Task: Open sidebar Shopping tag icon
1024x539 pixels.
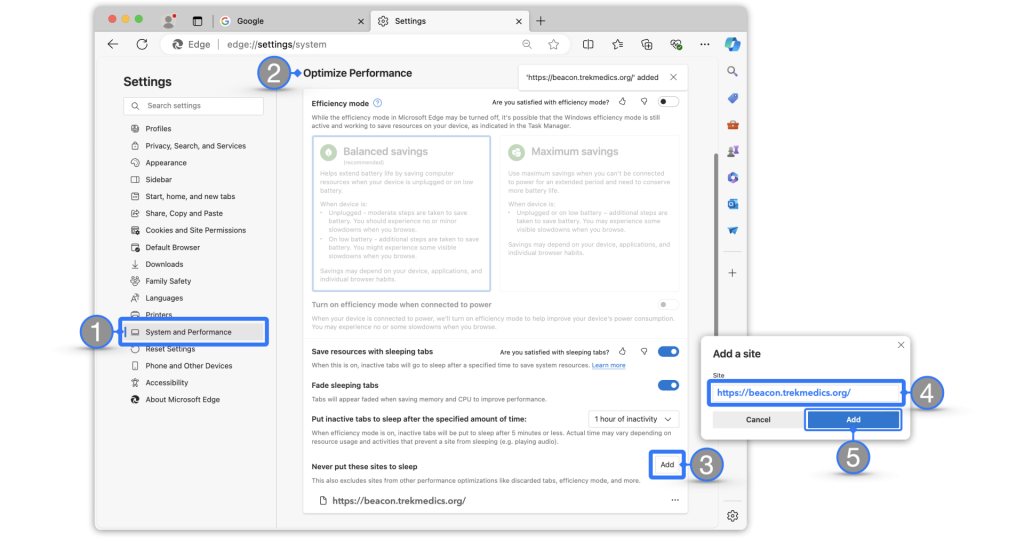Action: click(733, 98)
